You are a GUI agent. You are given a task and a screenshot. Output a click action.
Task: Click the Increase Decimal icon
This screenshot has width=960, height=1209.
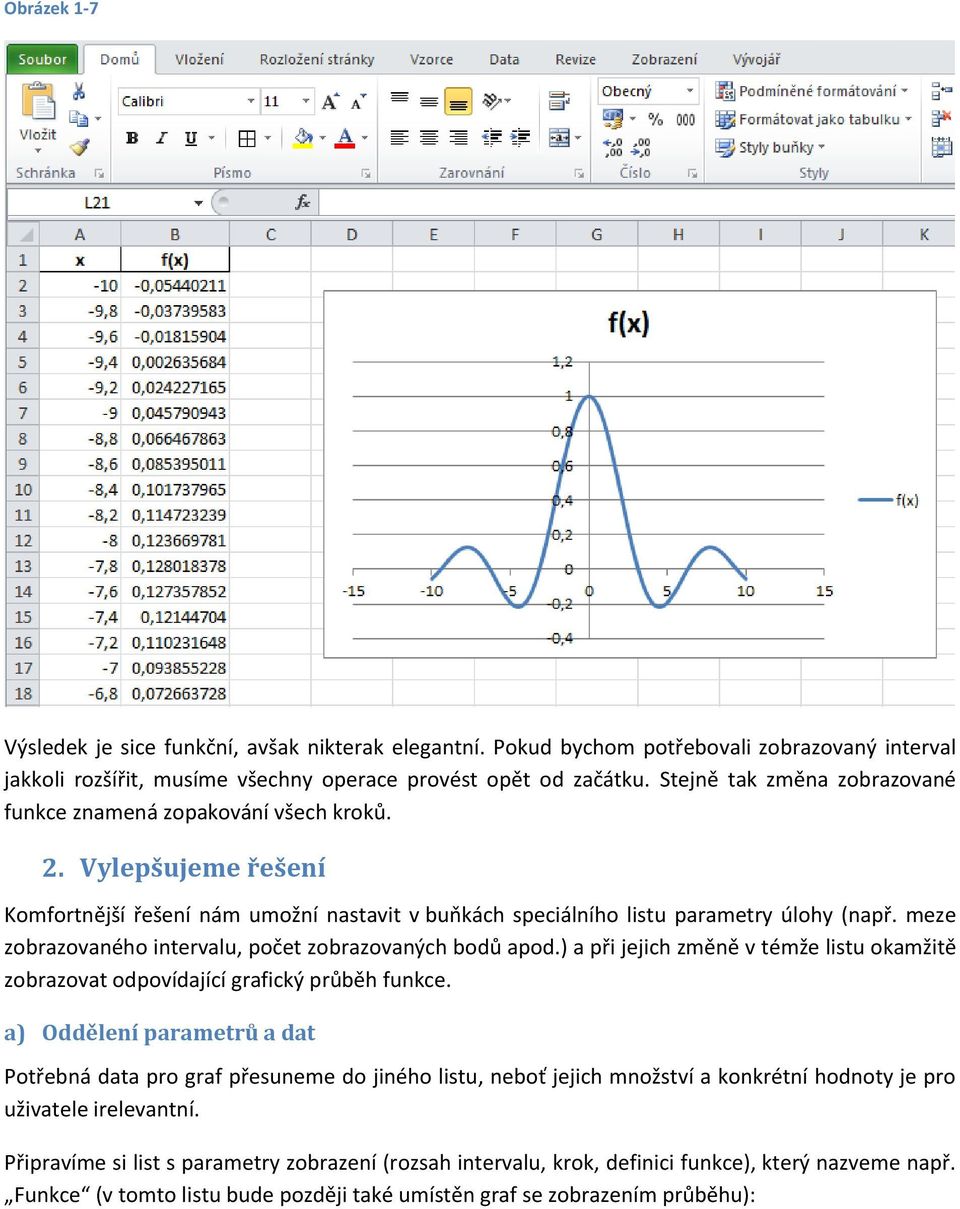[x=613, y=147]
